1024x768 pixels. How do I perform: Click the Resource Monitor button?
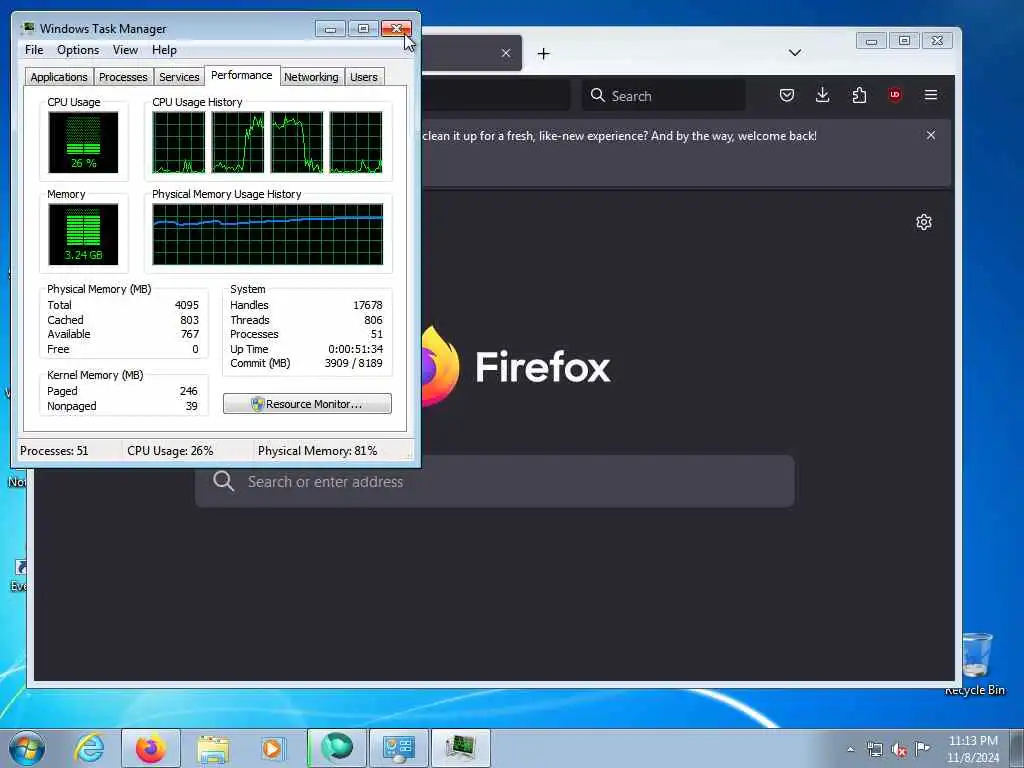[x=307, y=404]
